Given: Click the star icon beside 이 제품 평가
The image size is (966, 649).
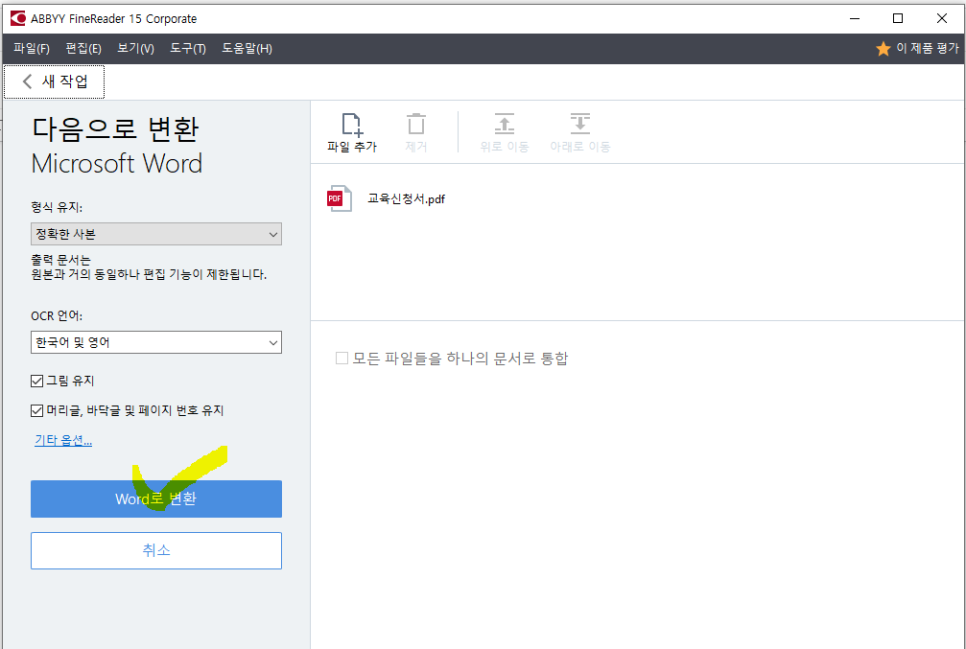Looking at the screenshot, I should coord(883,49).
